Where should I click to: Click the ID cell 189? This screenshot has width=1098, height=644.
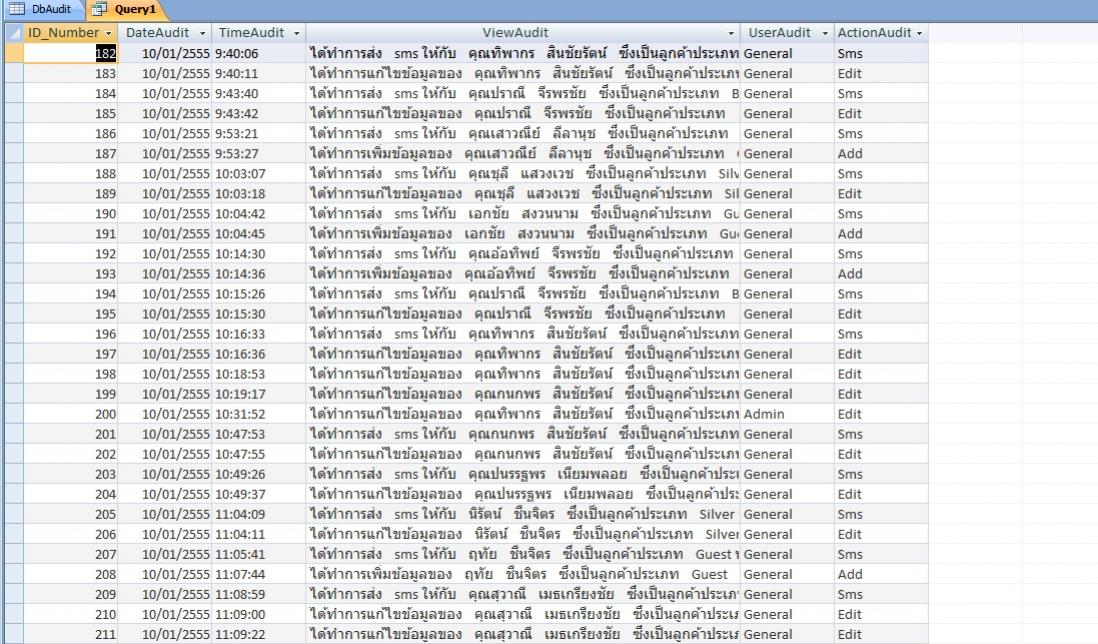(x=71, y=194)
